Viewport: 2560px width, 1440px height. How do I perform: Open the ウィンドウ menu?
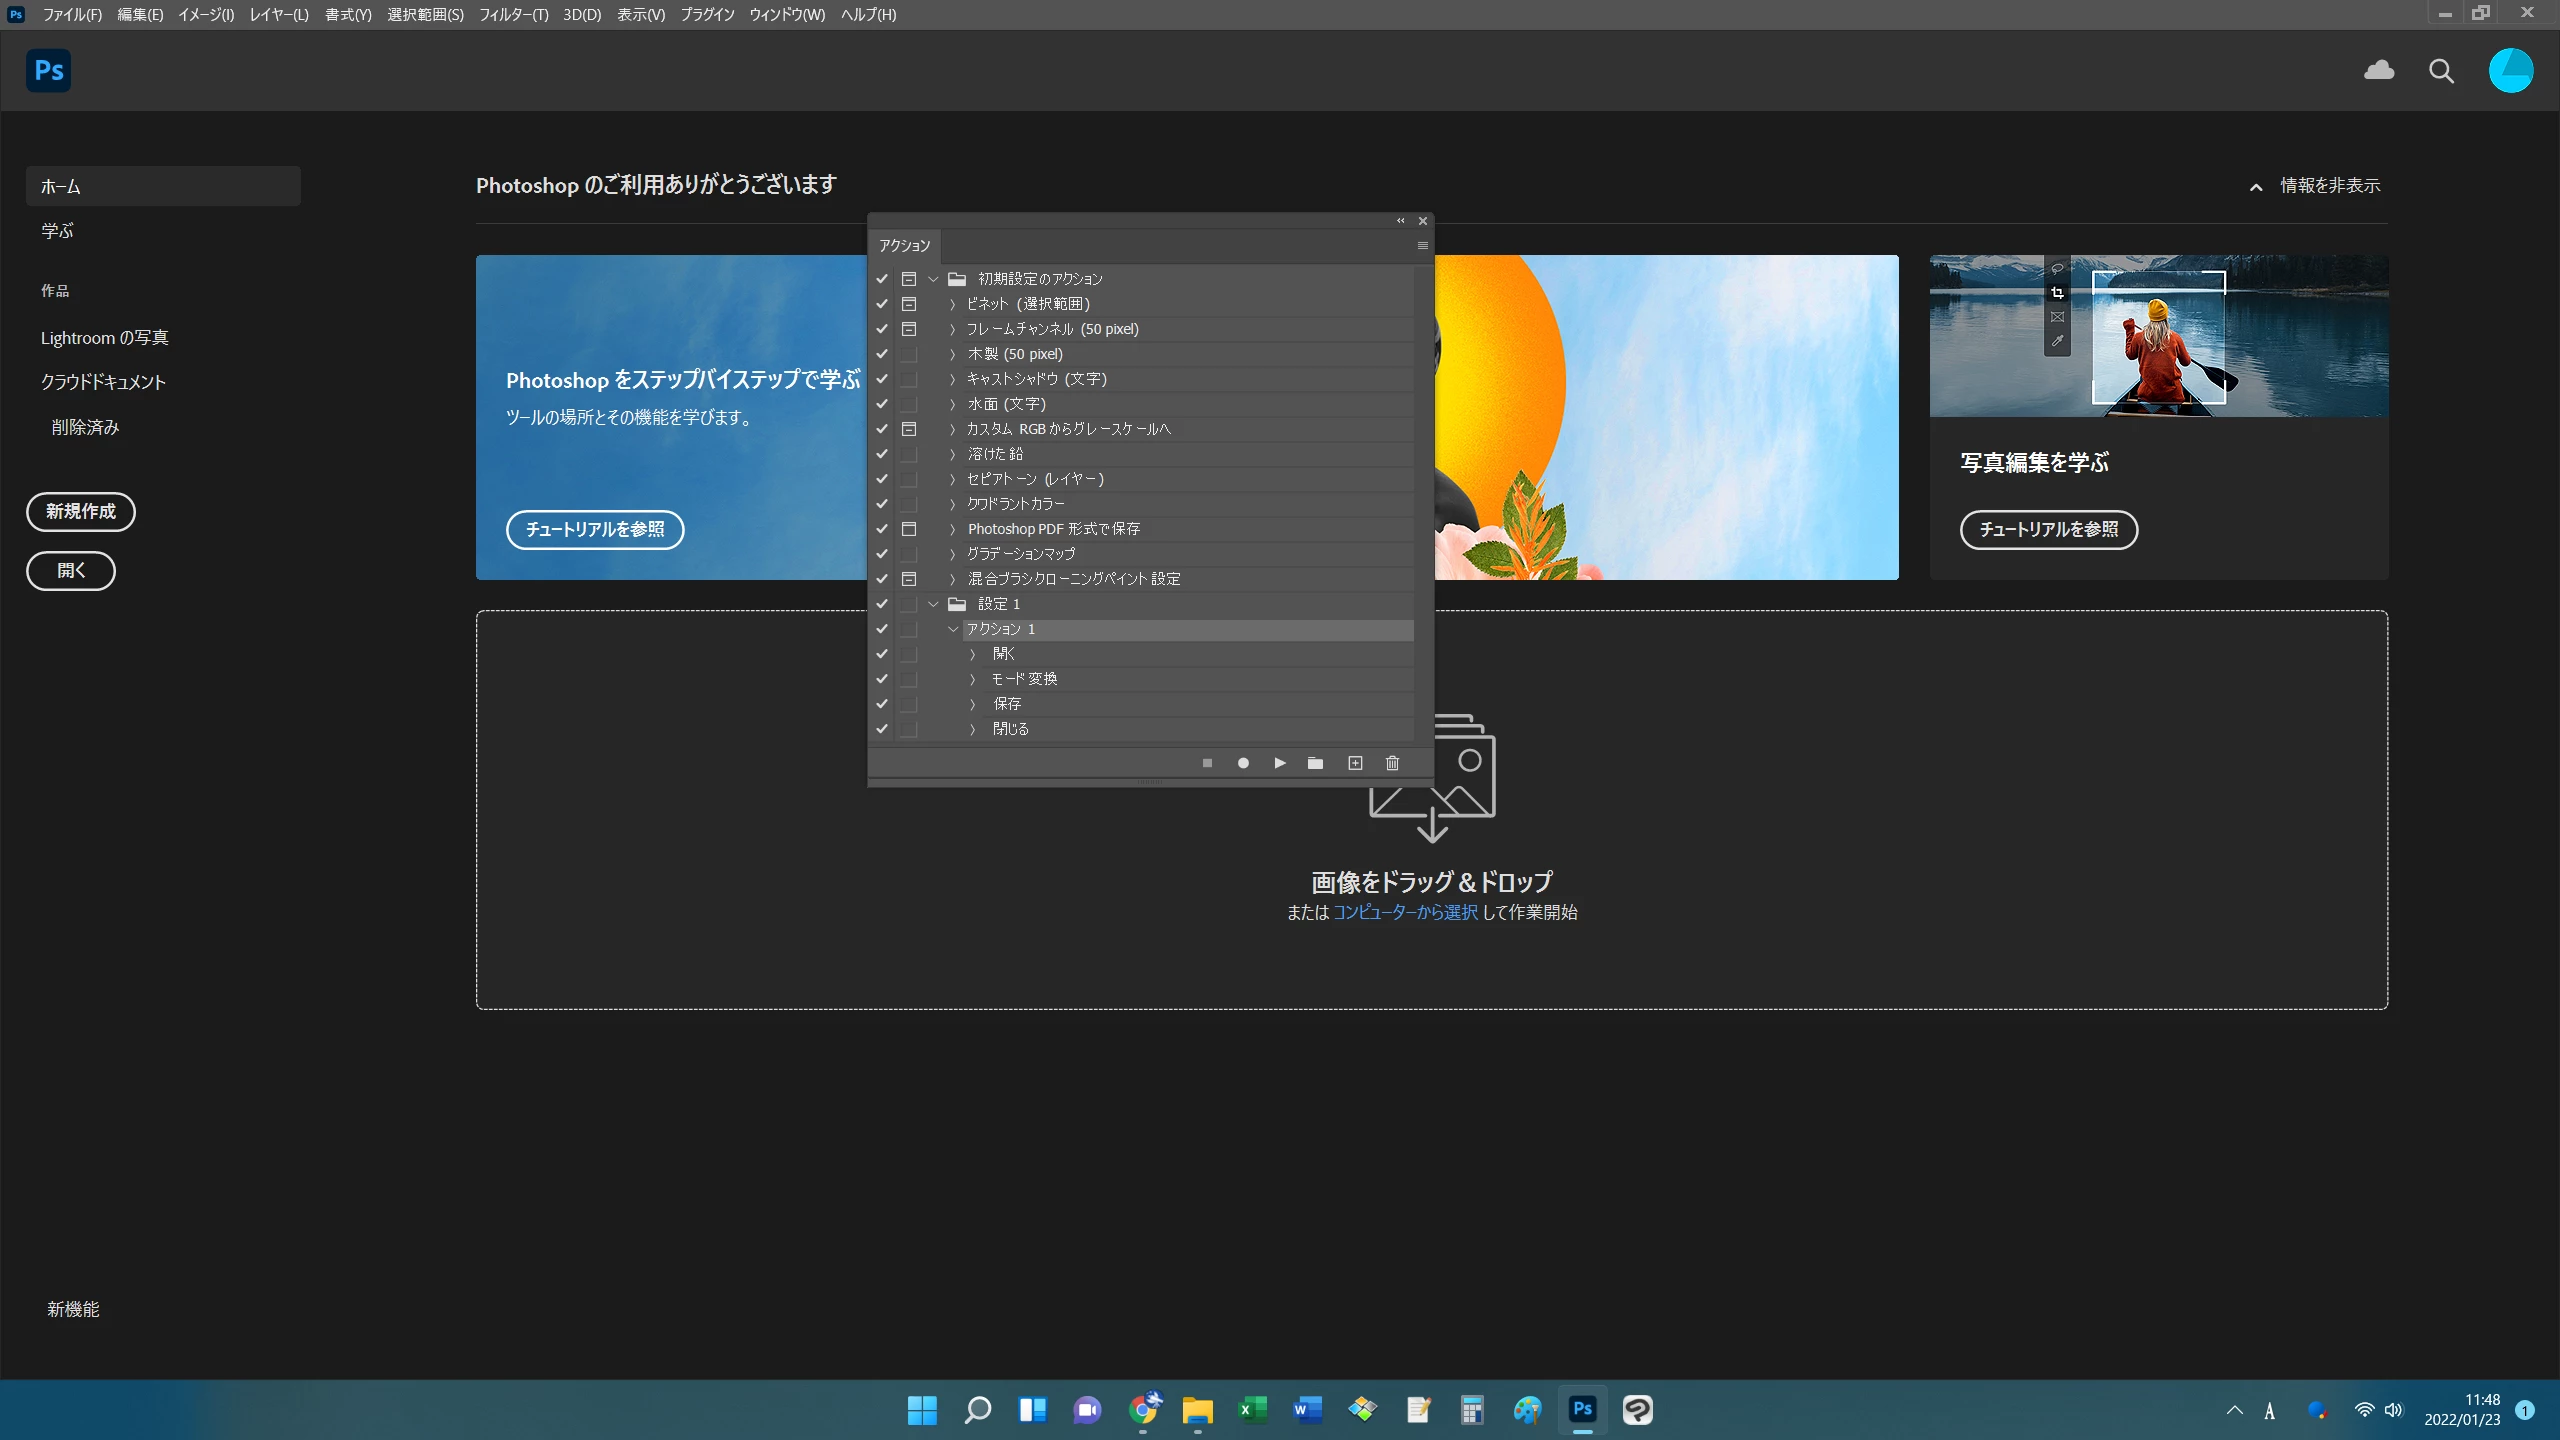(787, 14)
